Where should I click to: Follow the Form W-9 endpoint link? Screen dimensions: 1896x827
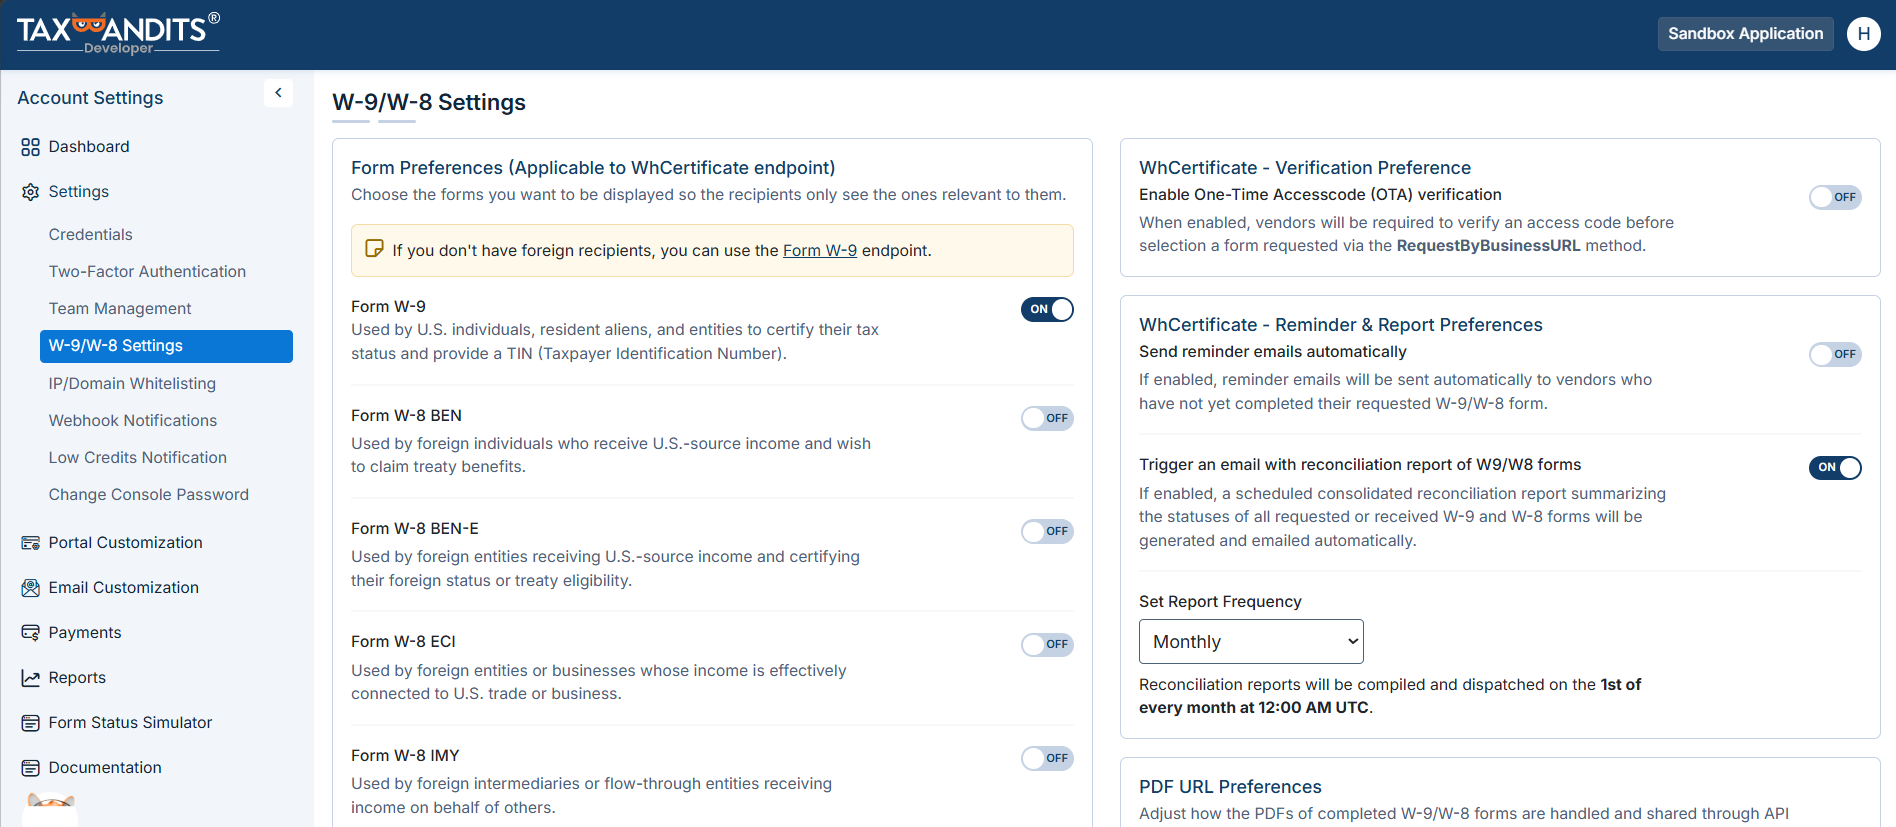click(820, 250)
